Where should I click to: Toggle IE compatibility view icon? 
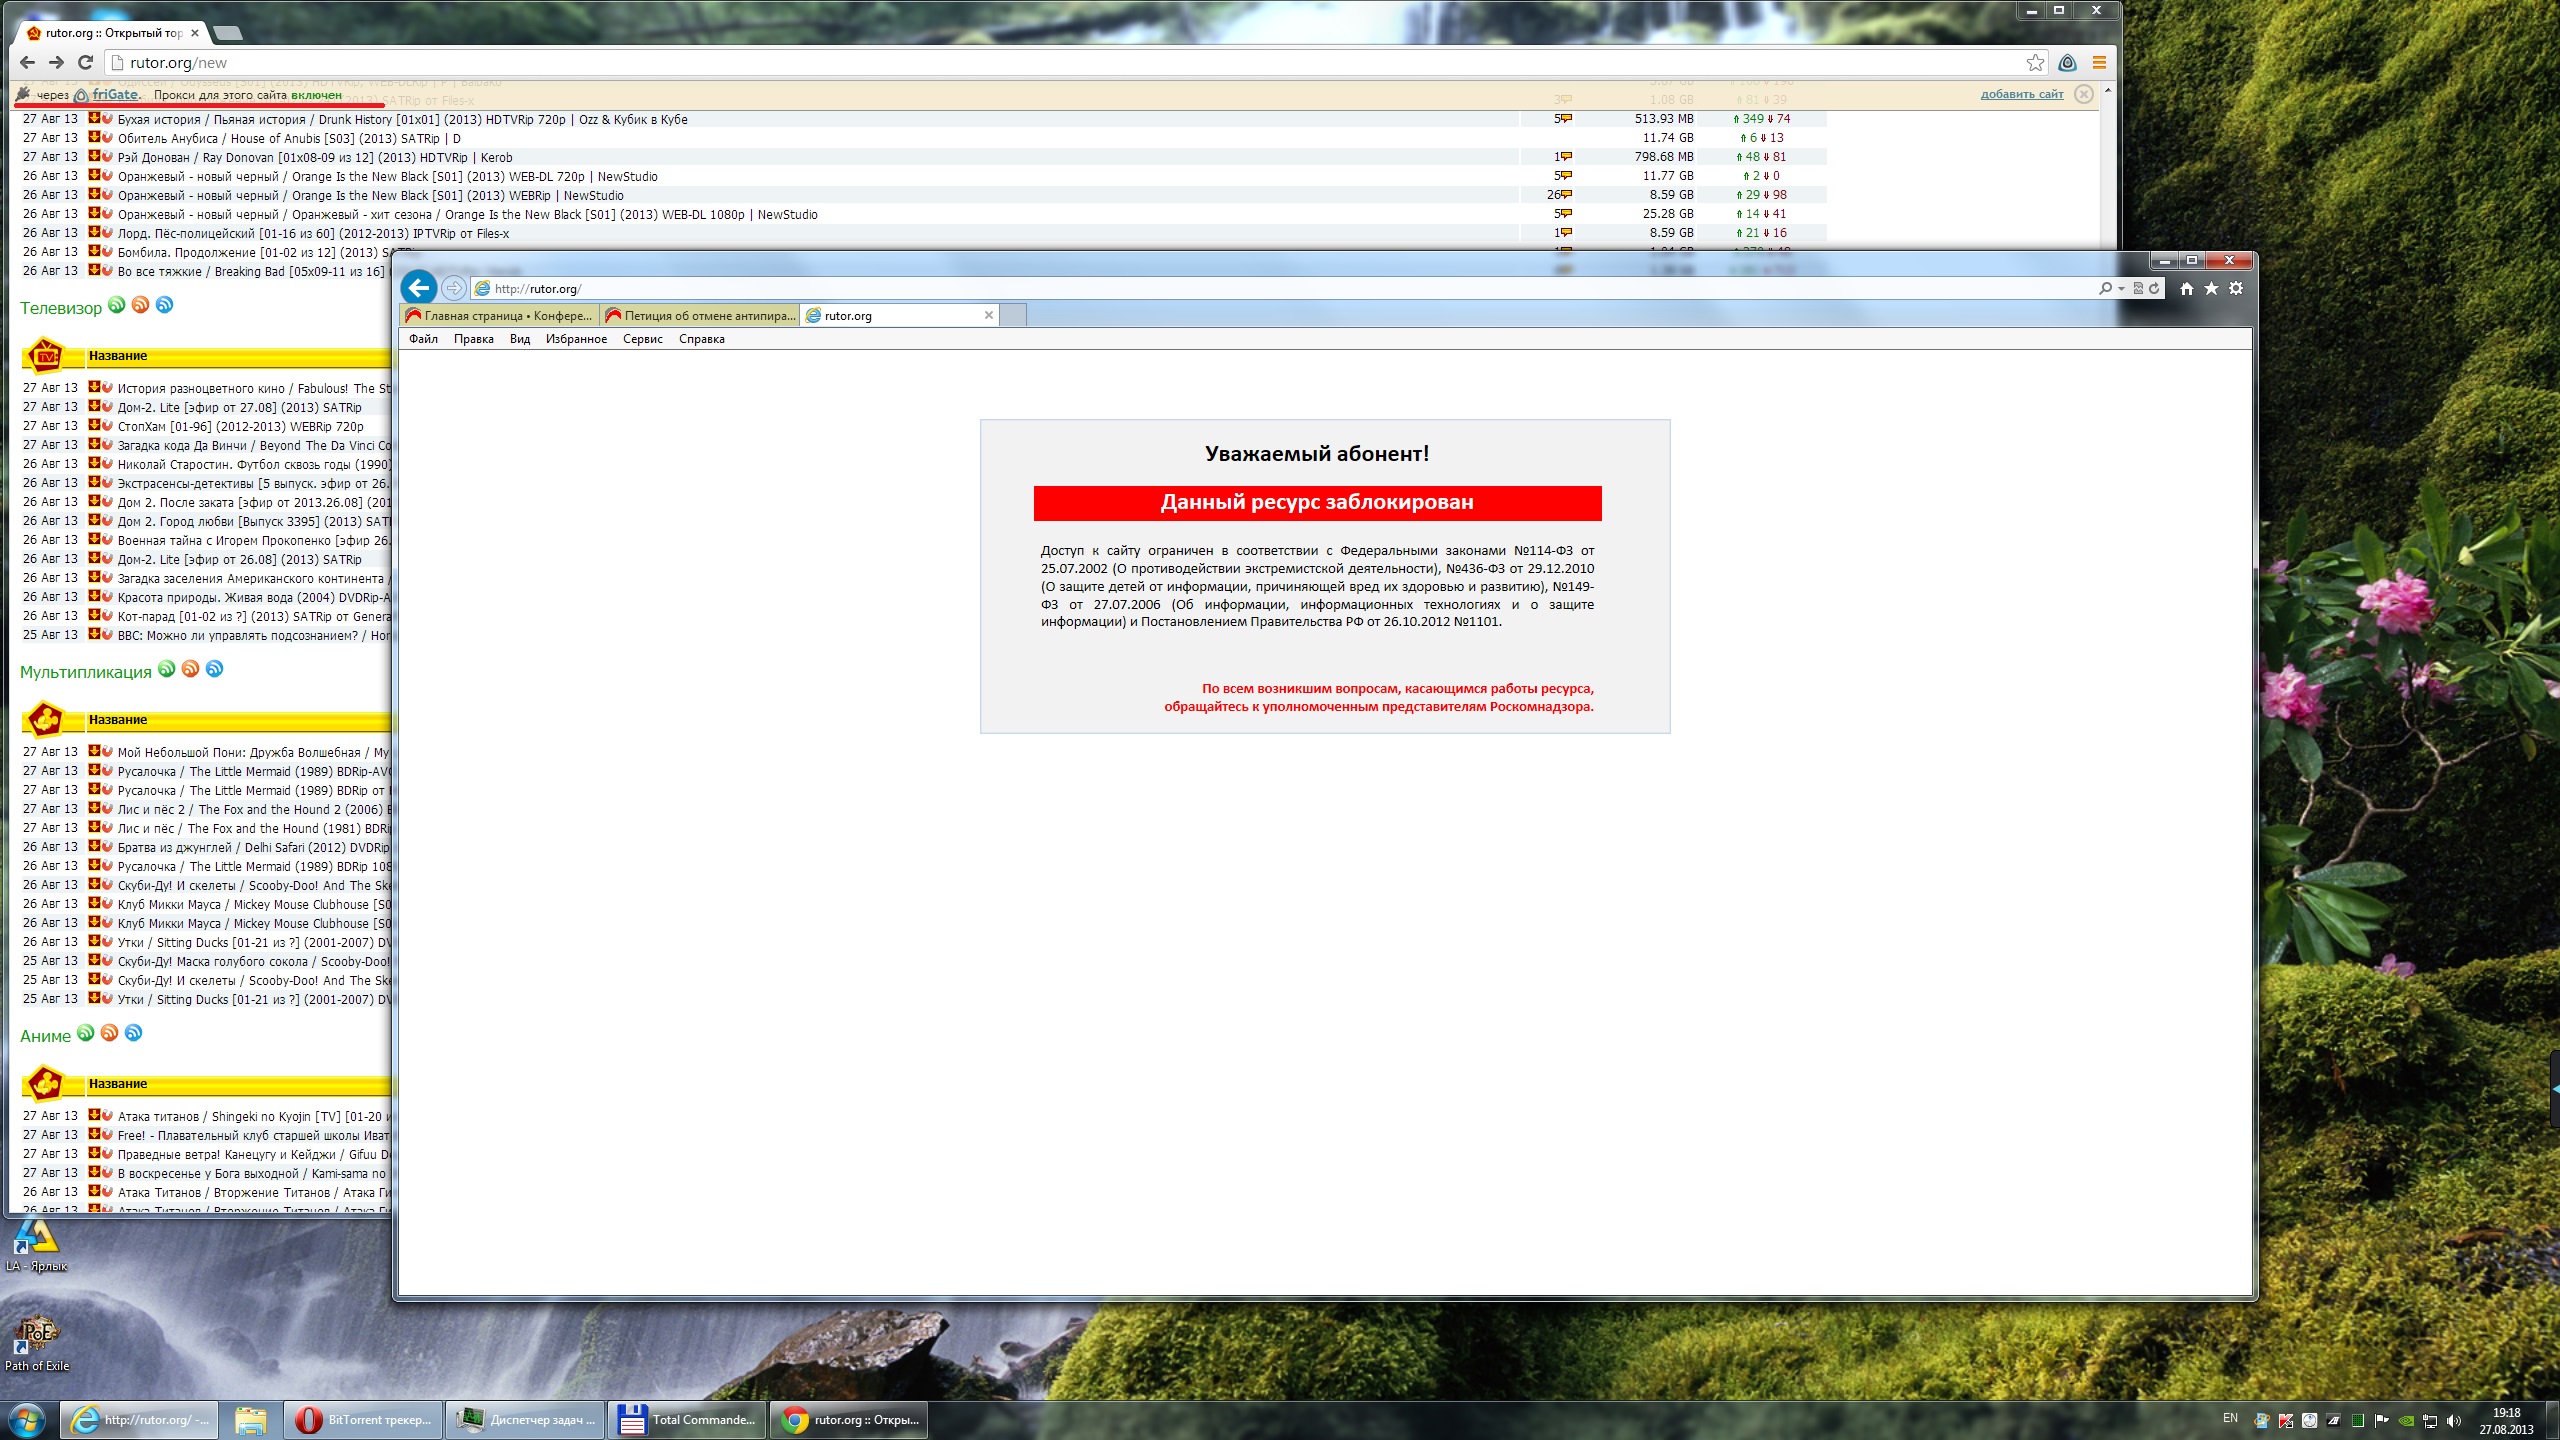click(x=2138, y=288)
